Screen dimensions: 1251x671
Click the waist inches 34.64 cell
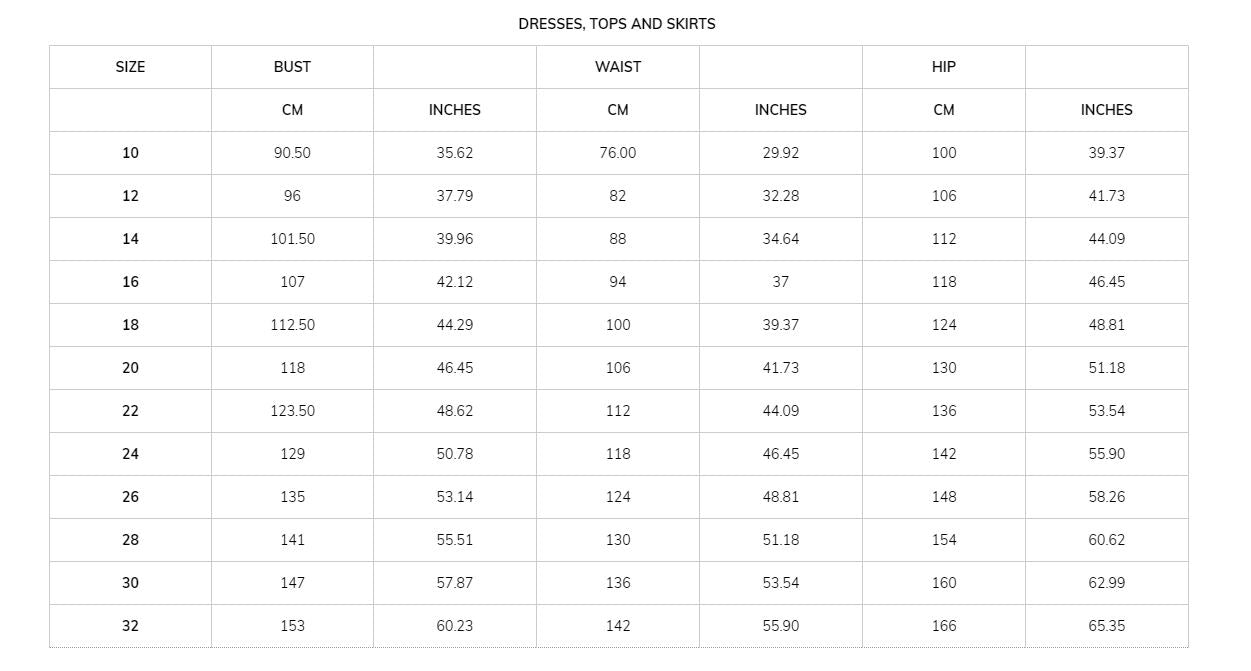781,239
